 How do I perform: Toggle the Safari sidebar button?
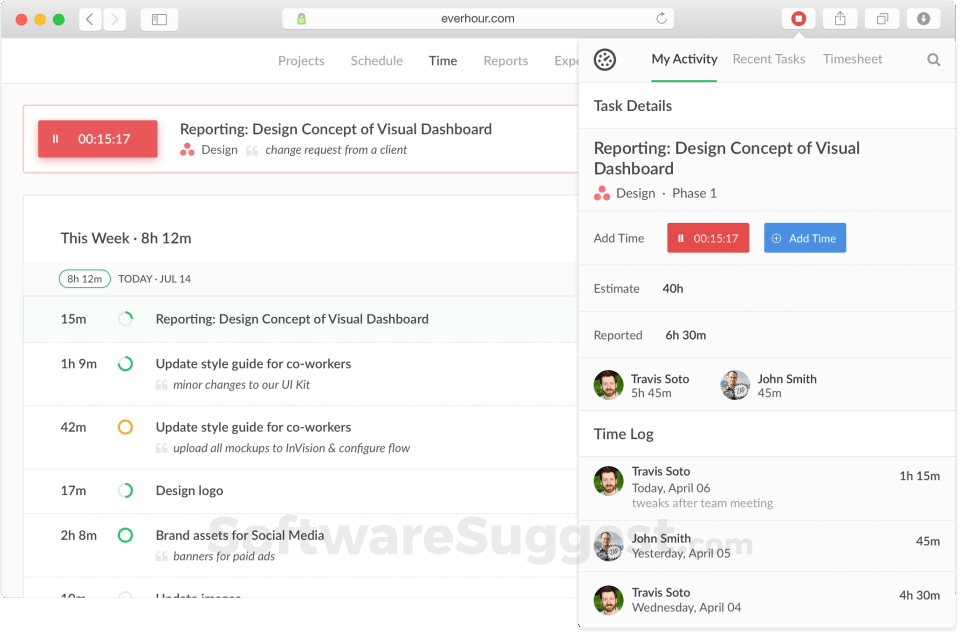pyautogui.click(x=159, y=19)
